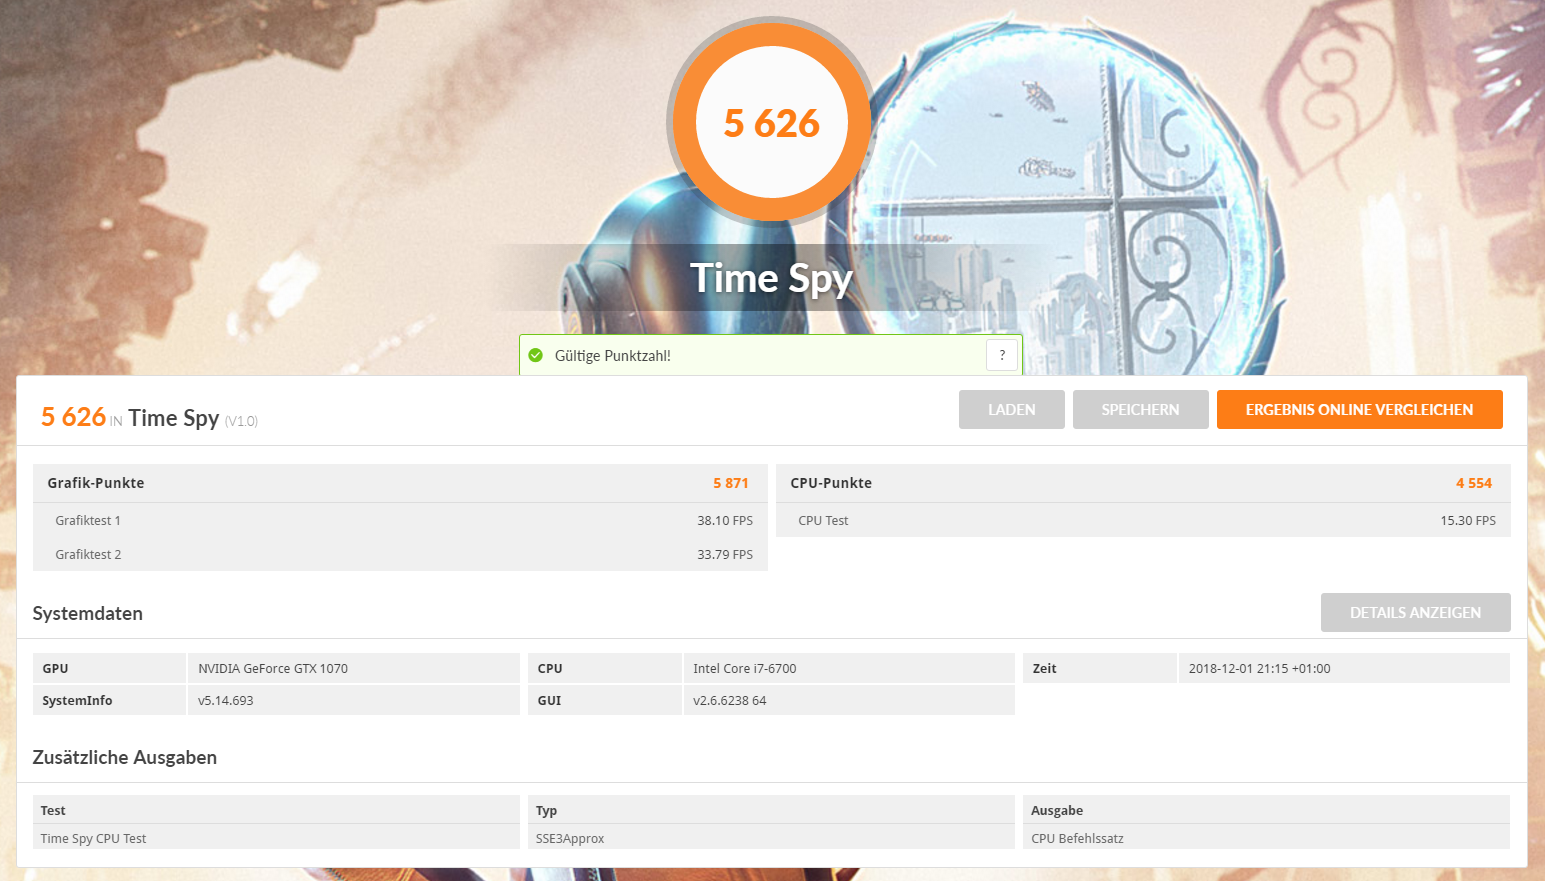Select the Grafiktest 2 row
1545x881 pixels.
400,554
